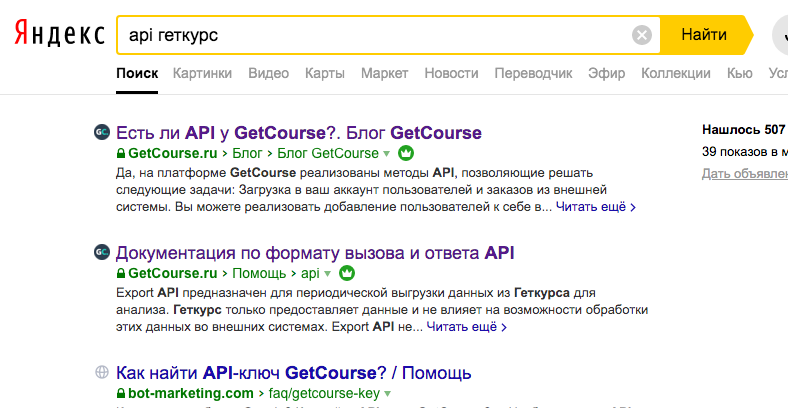This screenshot has width=788, height=408.
Task: Click 'Читать ещё' in the Export API snippet
Action: click(x=467, y=327)
